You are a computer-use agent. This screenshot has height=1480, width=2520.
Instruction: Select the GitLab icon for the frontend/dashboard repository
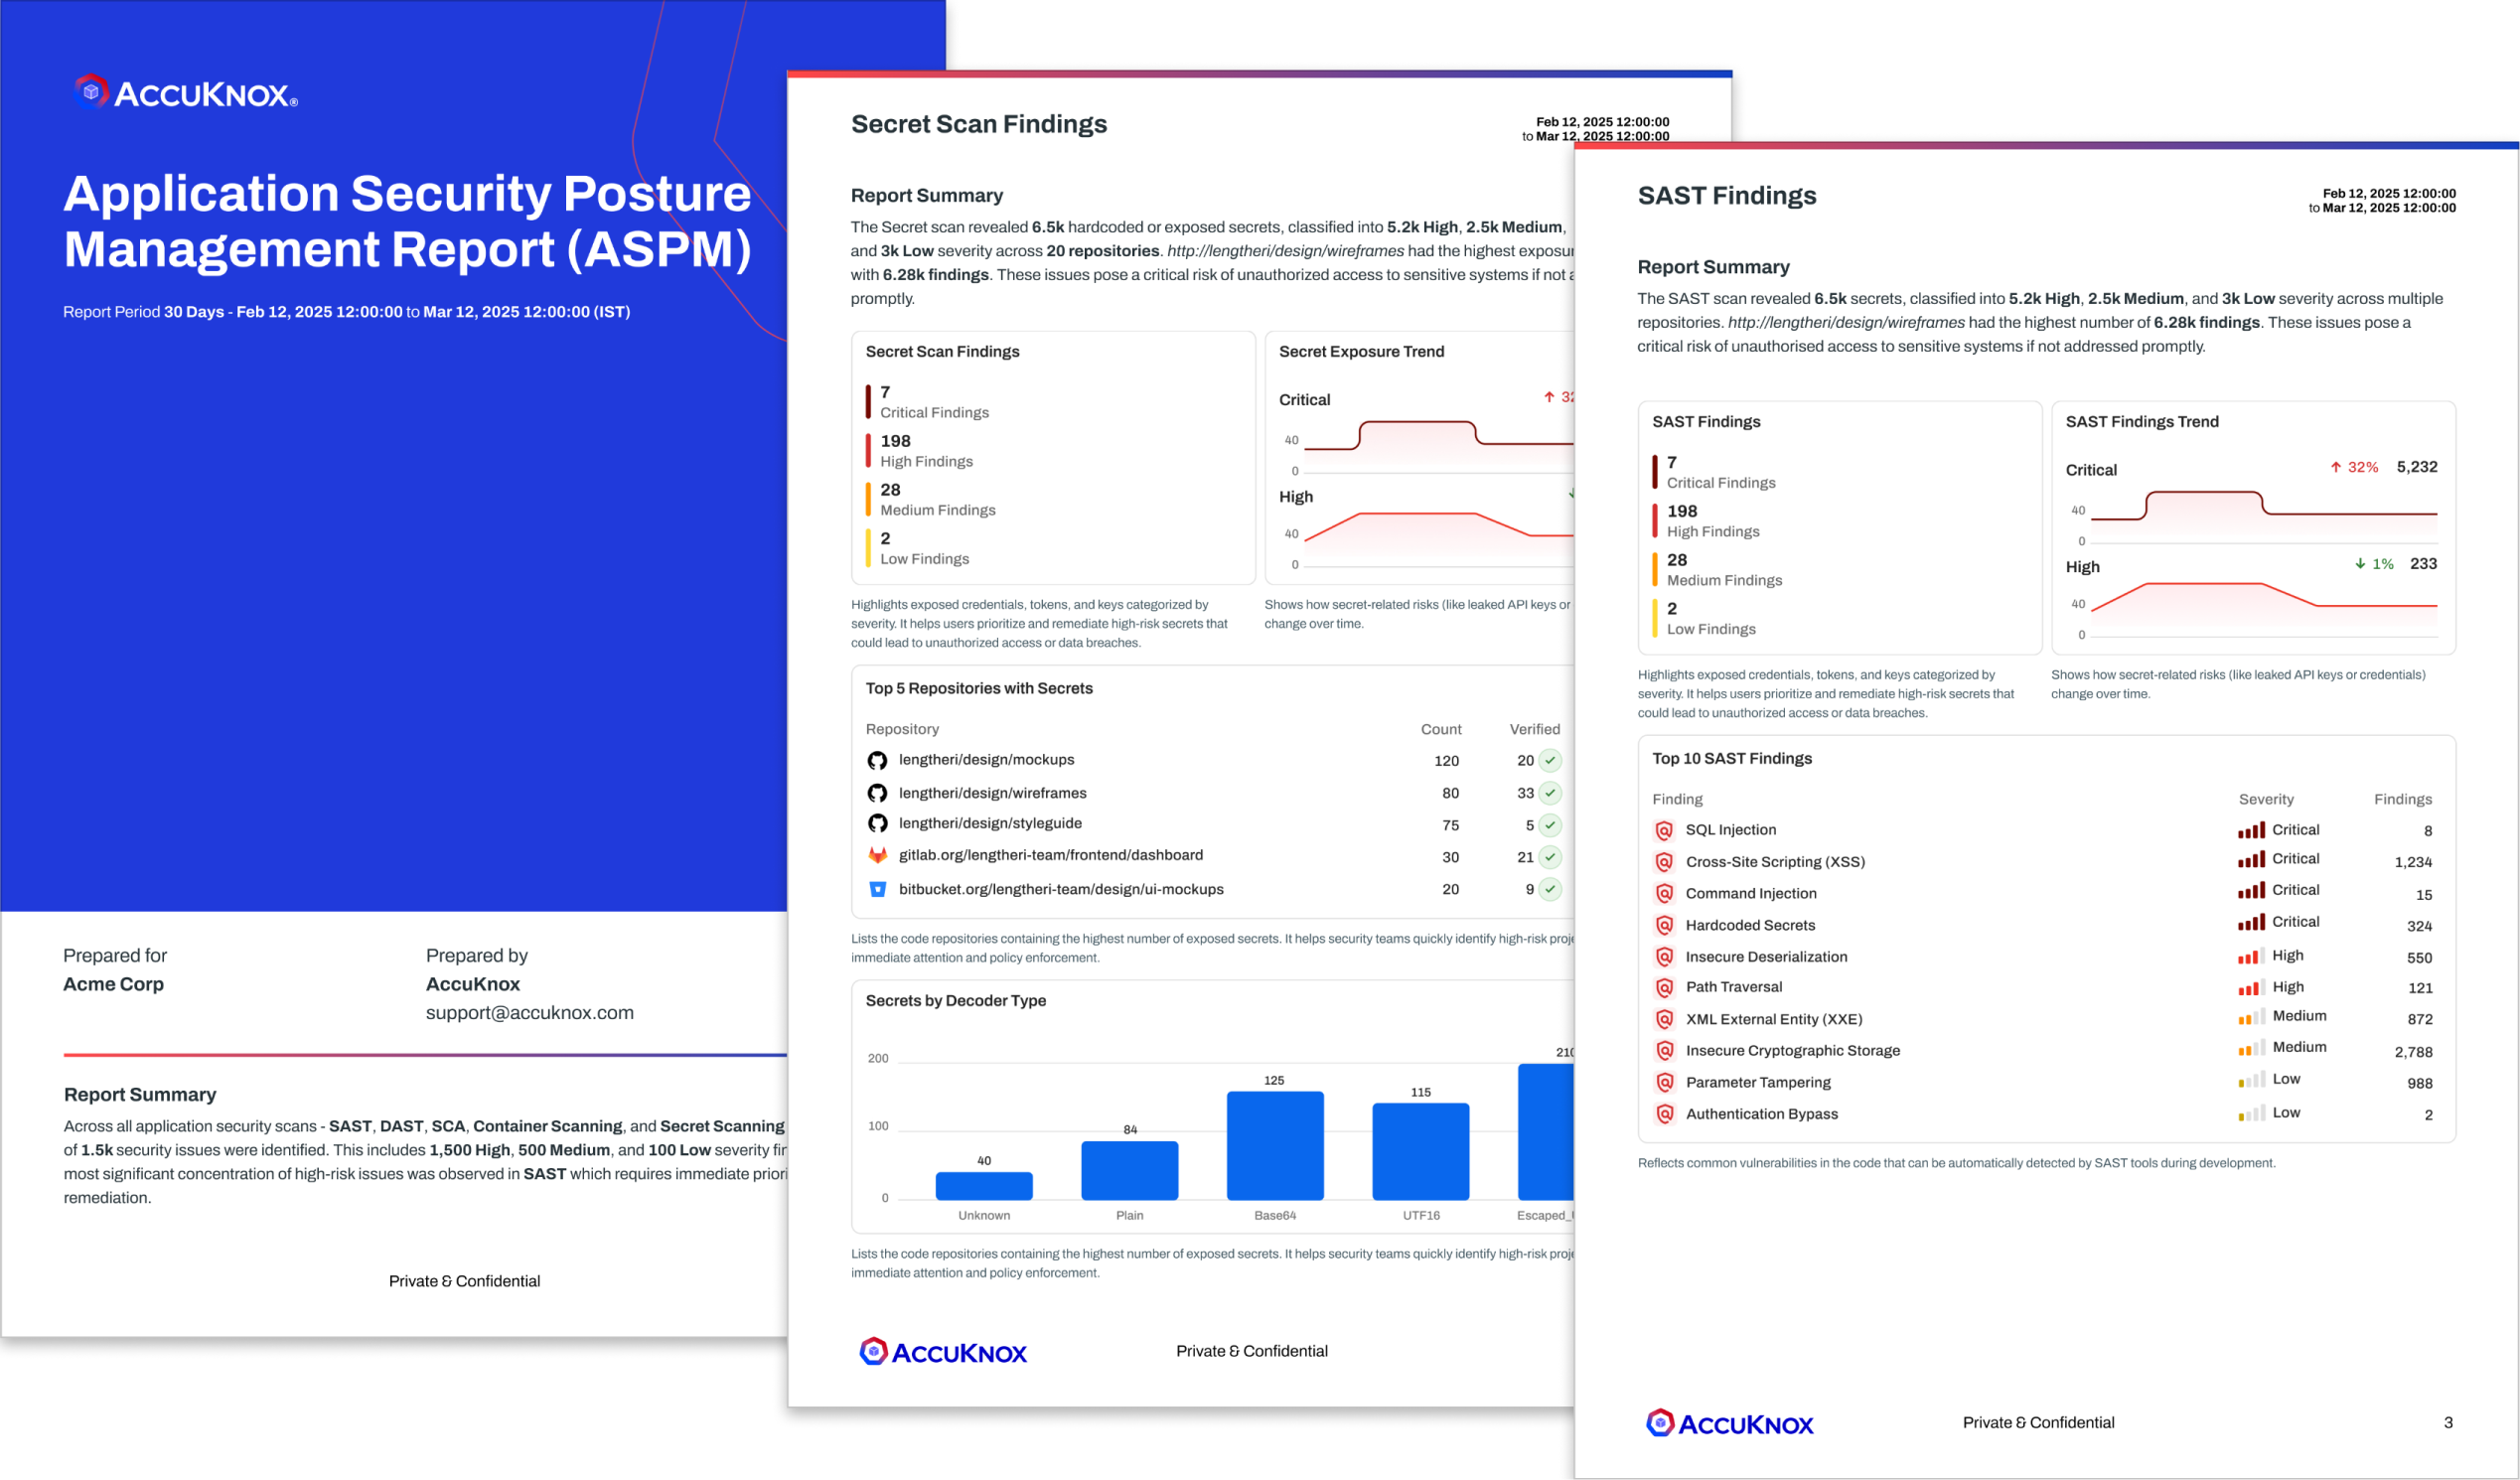click(877, 856)
